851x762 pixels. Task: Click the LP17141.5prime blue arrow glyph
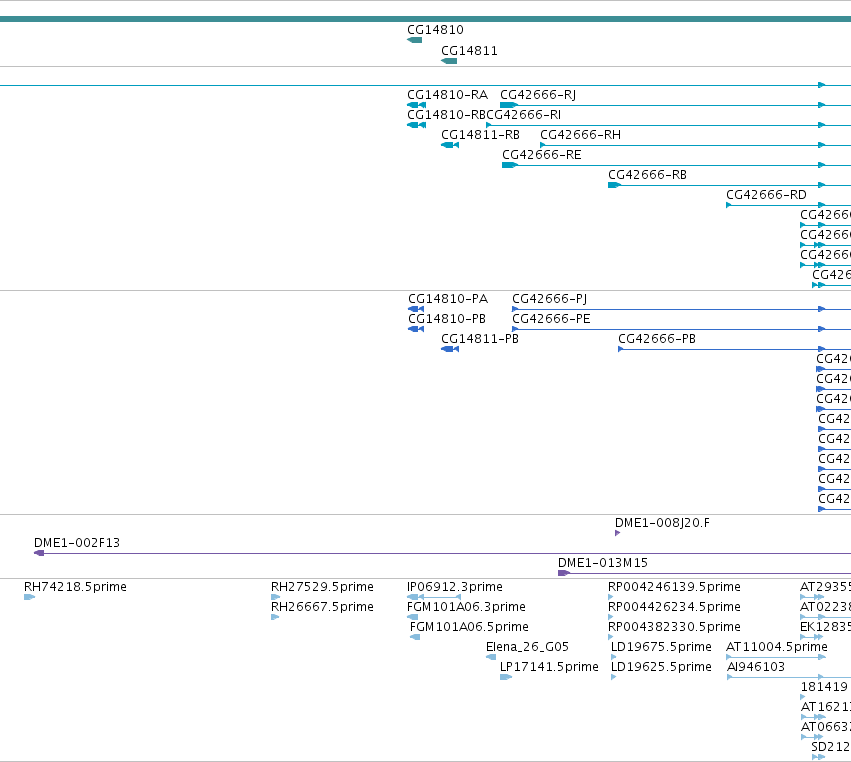coord(506,677)
